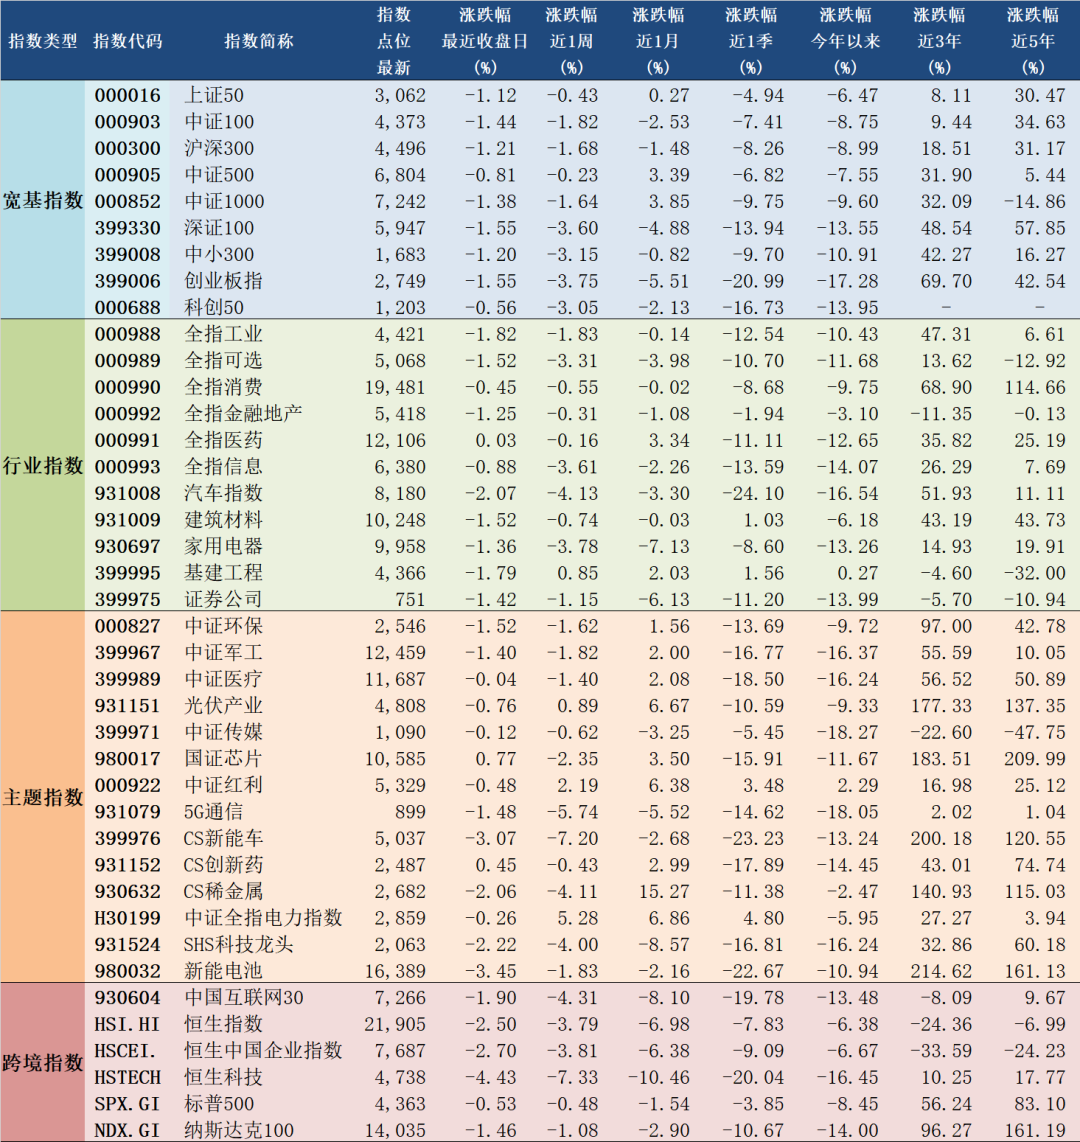Click index code 399989
The image size is (1080, 1142).
coord(127,680)
